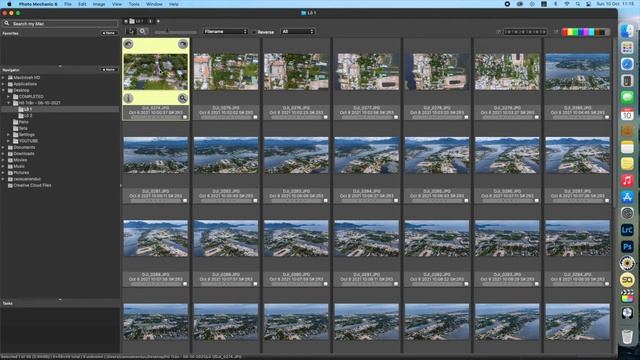The image size is (640, 360).
Task: Open the Trash in the Dock
Action: click(x=627, y=337)
